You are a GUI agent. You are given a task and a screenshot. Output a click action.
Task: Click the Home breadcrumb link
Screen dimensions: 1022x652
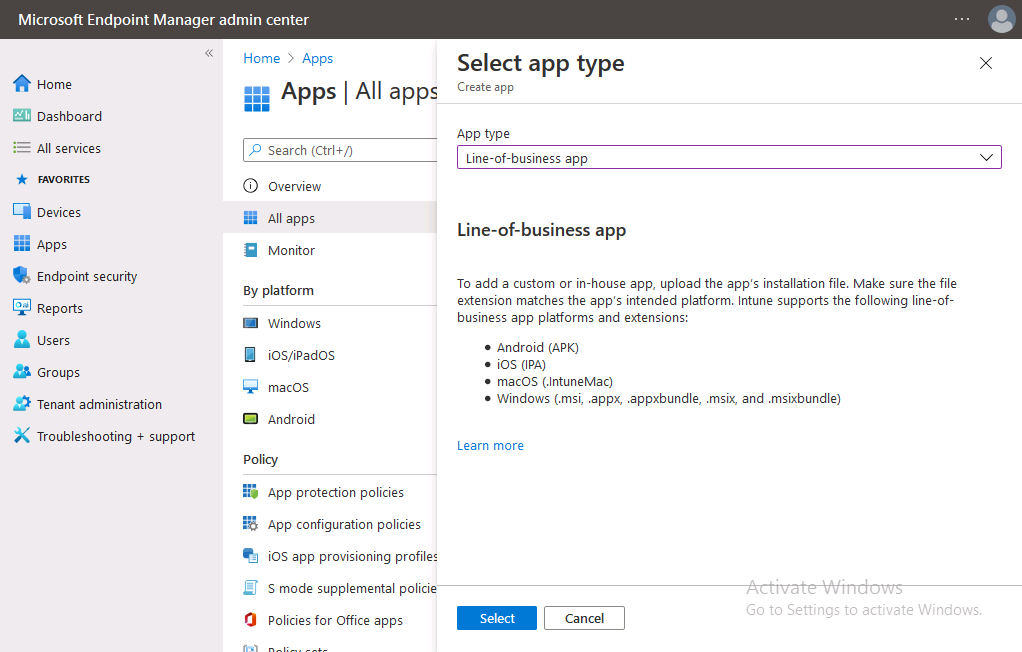[x=261, y=58]
